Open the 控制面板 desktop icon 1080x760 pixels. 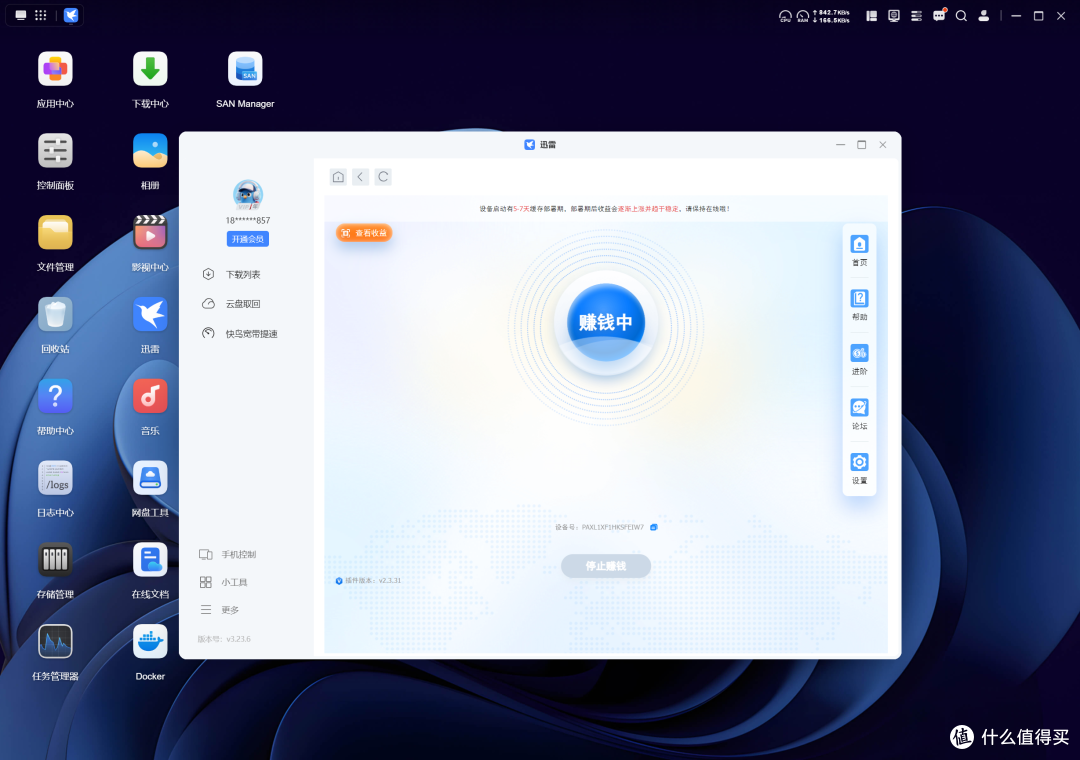click(x=55, y=151)
